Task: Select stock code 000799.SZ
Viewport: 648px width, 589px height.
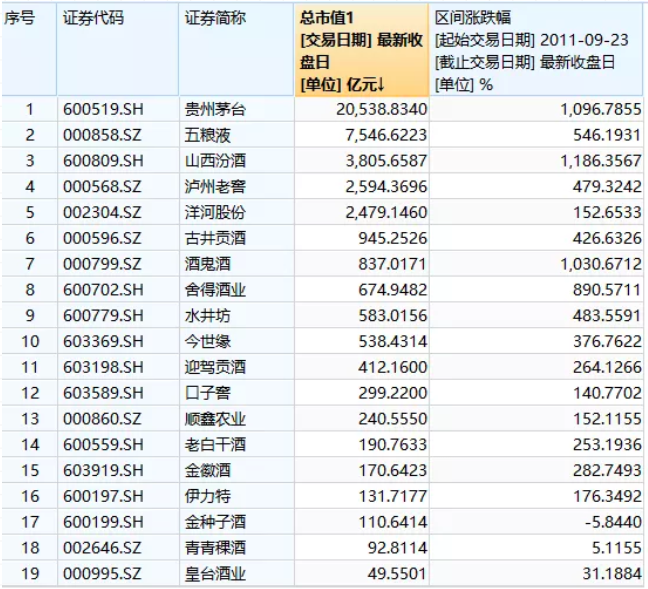Action: pyautogui.click(x=102, y=264)
